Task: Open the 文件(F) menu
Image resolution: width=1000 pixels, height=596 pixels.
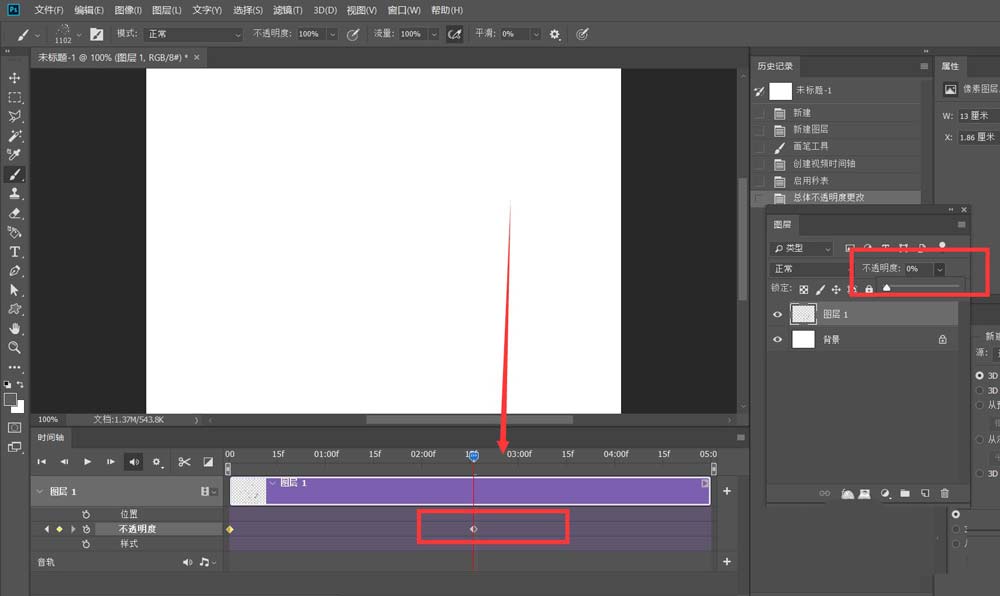Action: coord(48,10)
